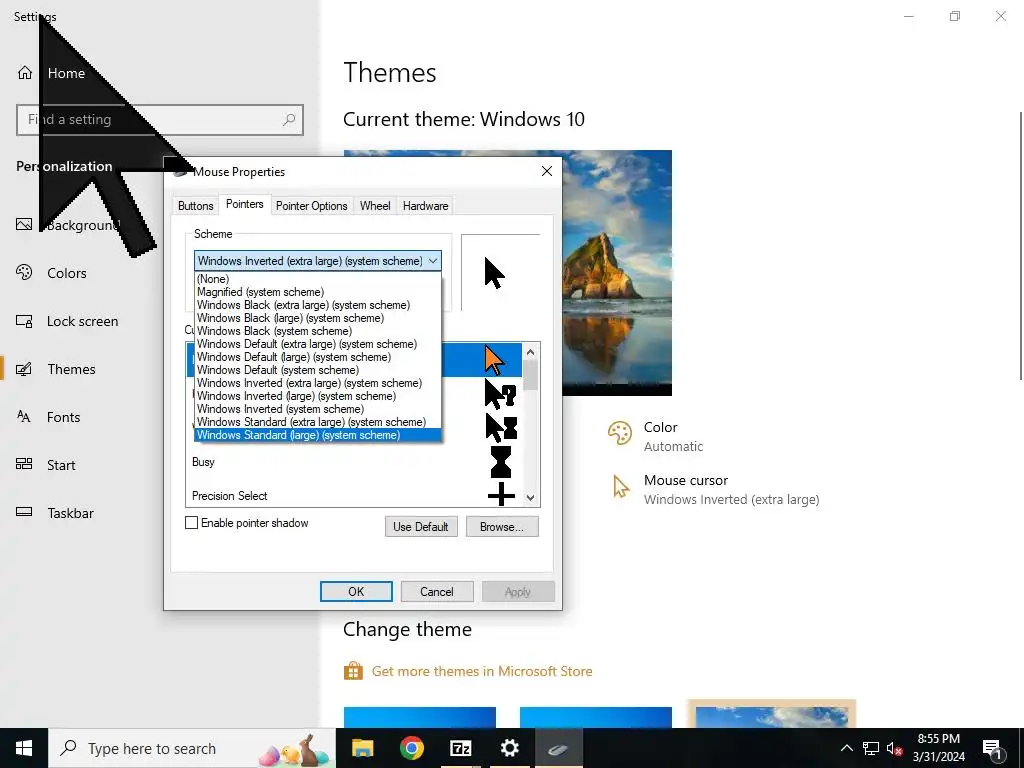Close the Mouse Properties dialog
The height and width of the screenshot is (768, 1024).
pyautogui.click(x=547, y=171)
